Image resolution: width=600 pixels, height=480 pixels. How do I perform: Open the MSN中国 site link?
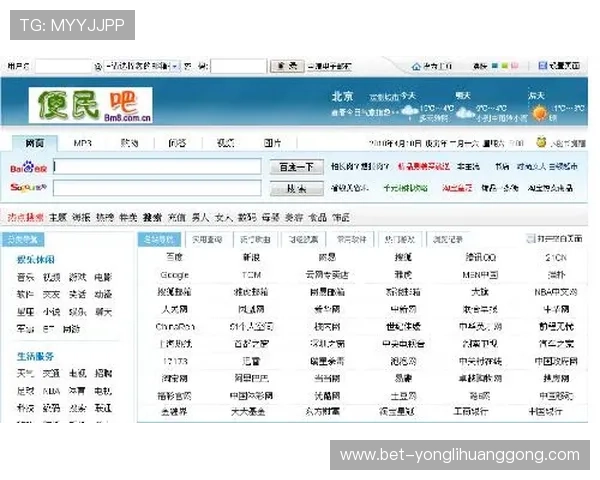(480, 275)
